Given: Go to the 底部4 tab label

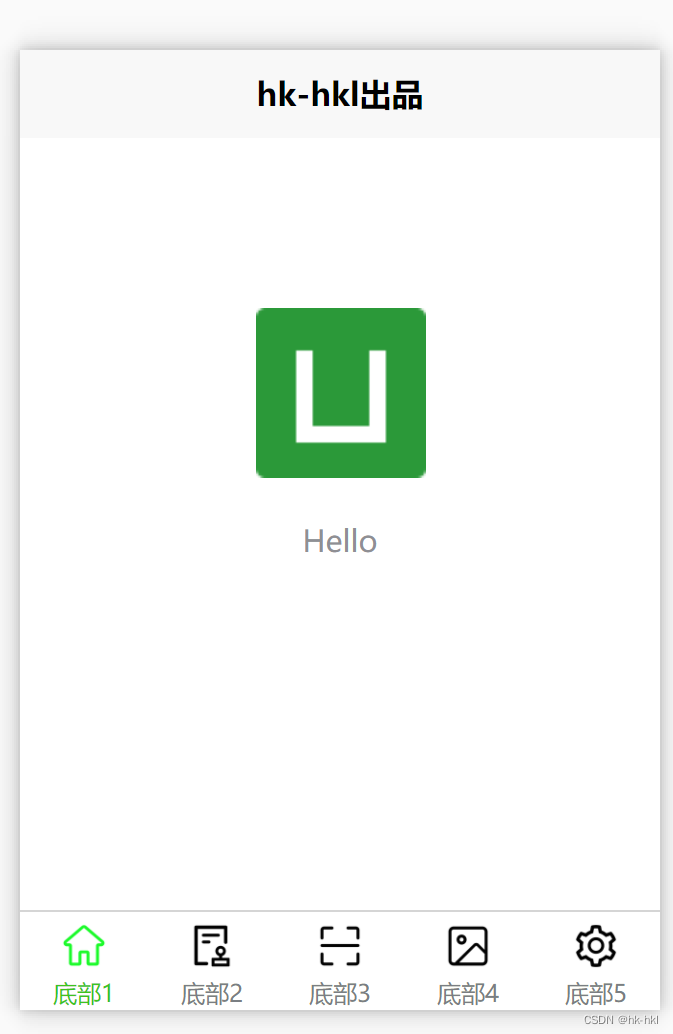Looking at the screenshot, I should (468, 994).
